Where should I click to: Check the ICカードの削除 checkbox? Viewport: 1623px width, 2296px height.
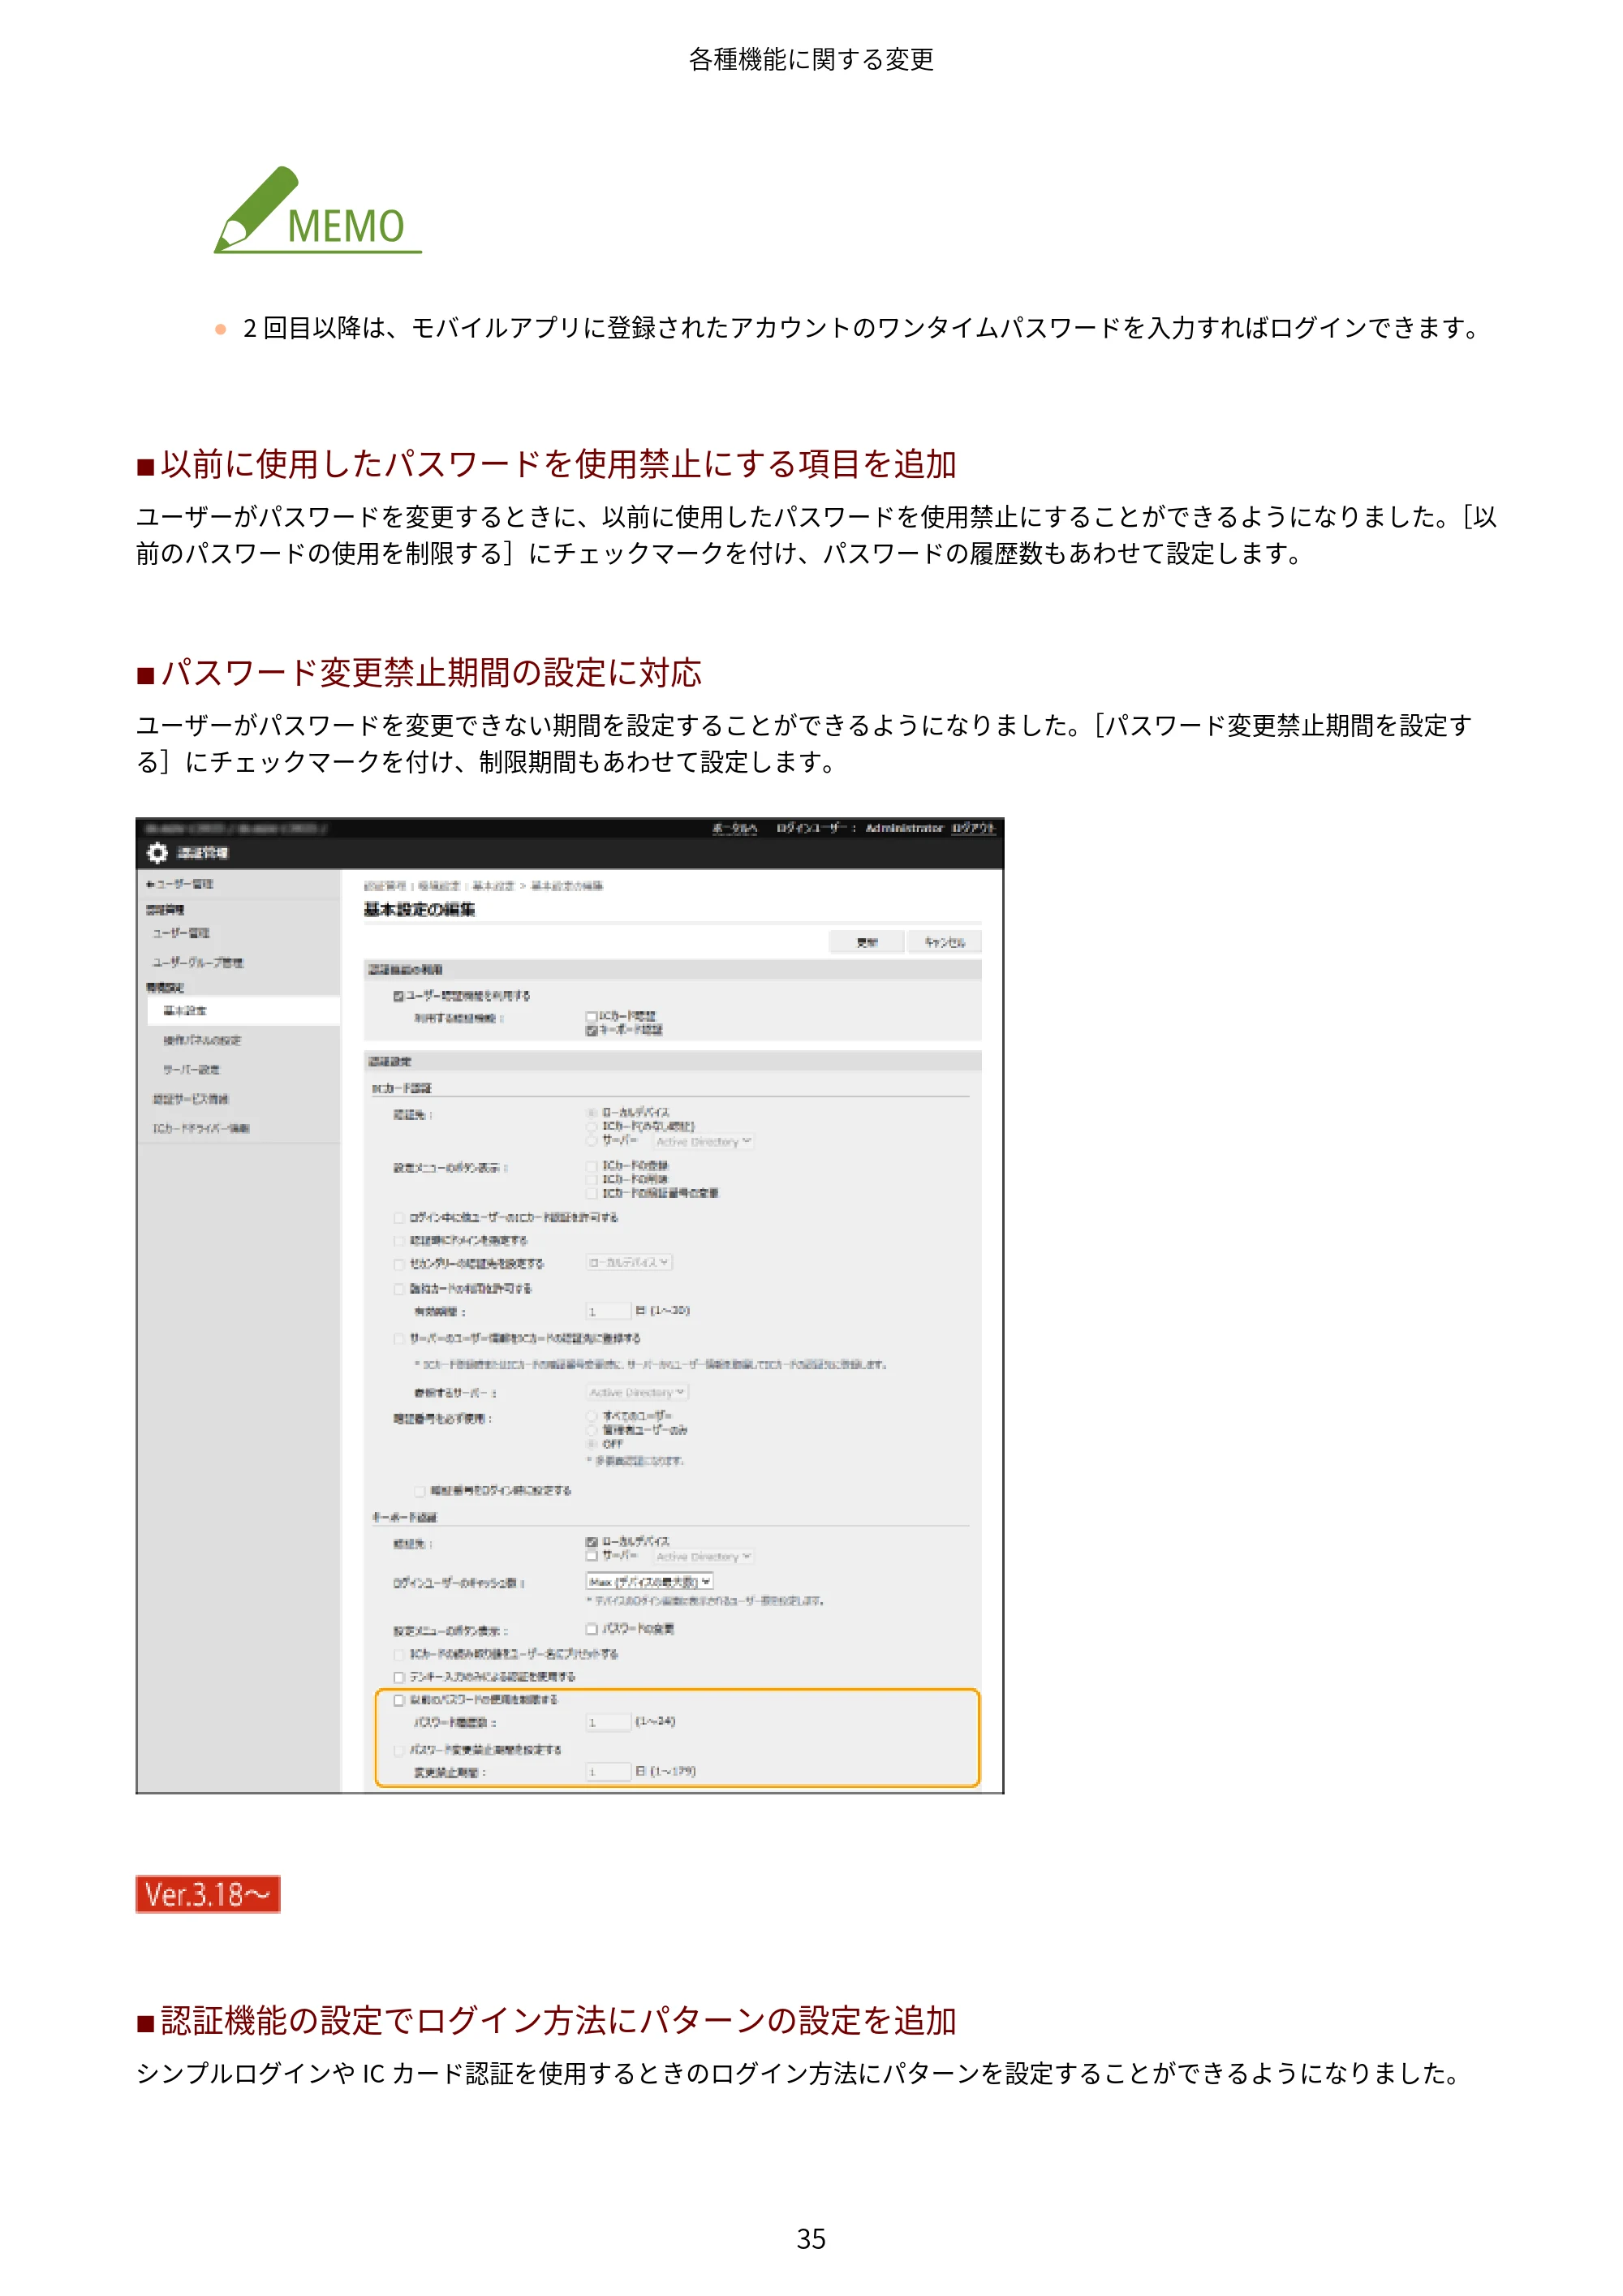(592, 1180)
